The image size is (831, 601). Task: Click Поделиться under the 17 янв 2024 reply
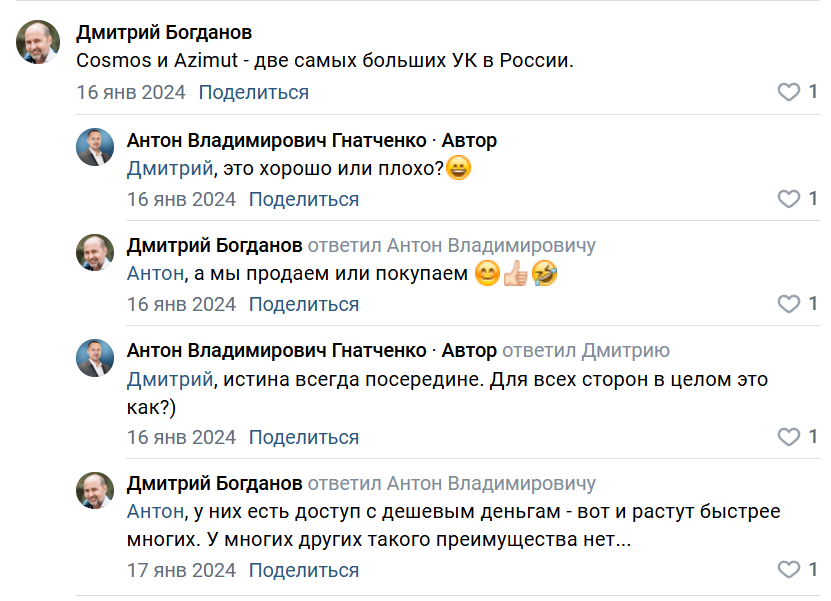coord(303,570)
